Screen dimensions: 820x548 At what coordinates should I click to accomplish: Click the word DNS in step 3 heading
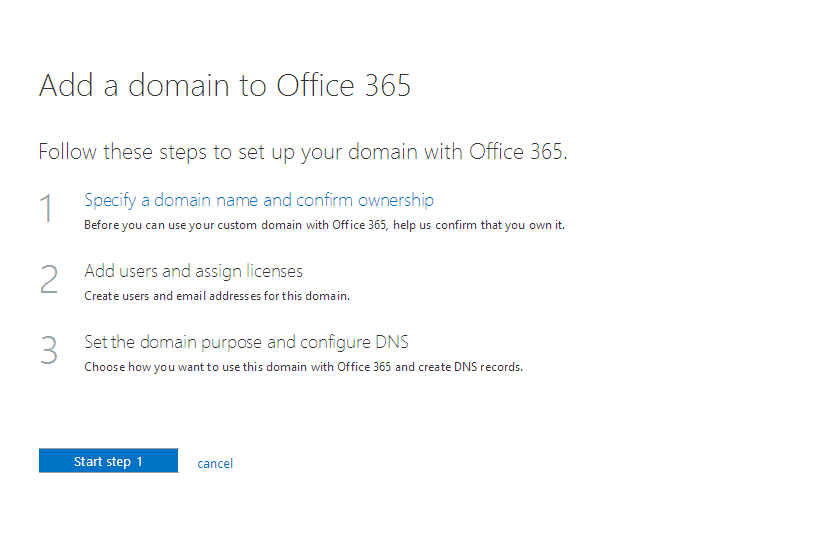point(392,342)
